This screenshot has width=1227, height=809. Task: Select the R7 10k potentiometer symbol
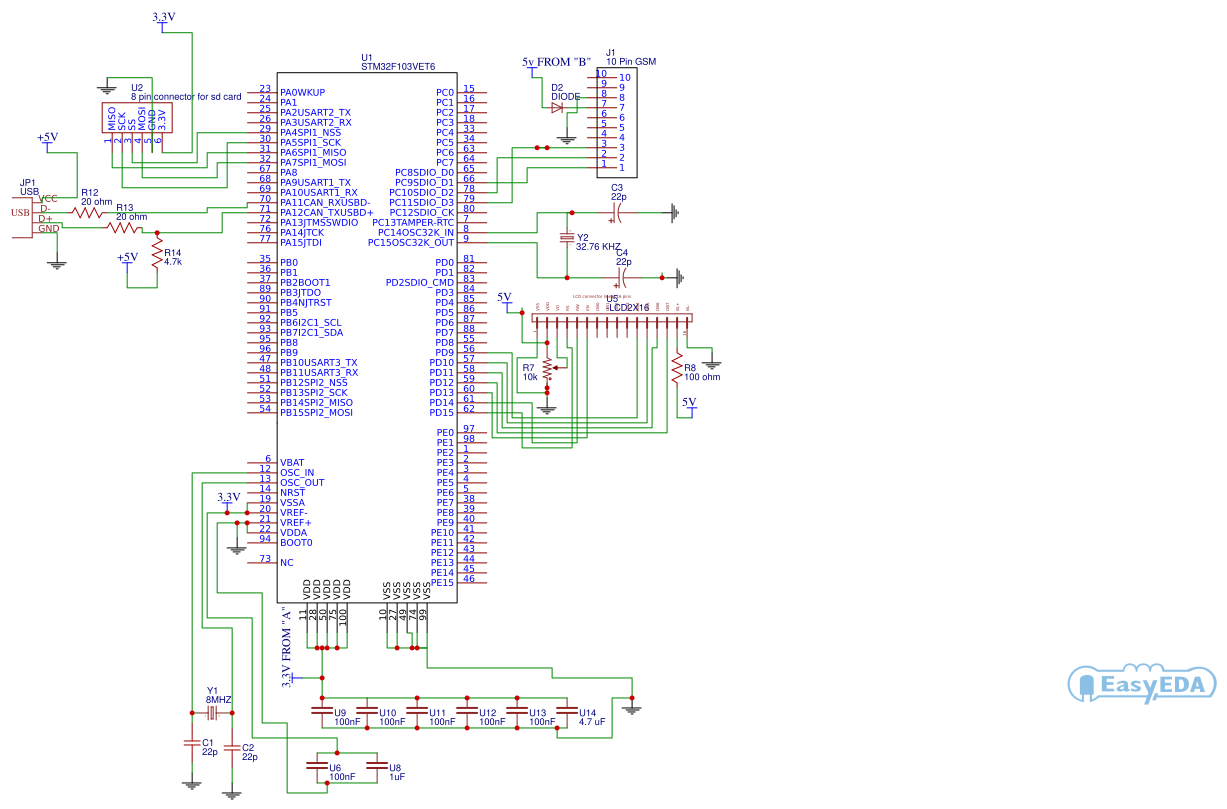pos(546,370)
